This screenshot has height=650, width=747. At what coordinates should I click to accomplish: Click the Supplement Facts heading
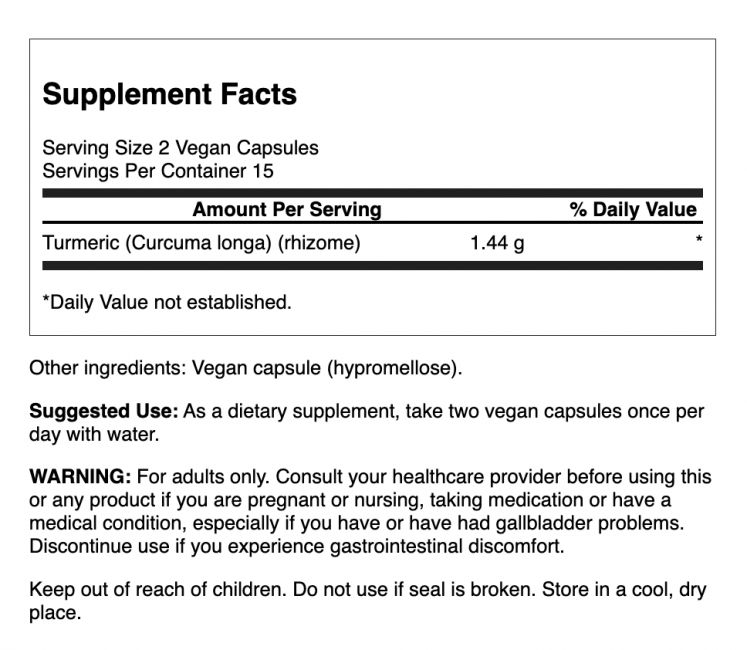coord(169,95)
